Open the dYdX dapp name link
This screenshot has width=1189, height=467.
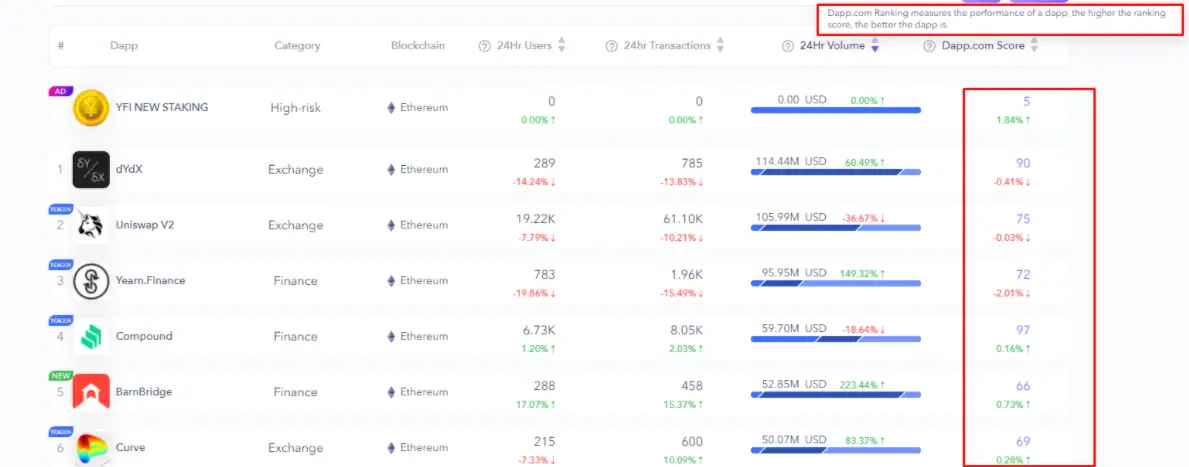coord(129,169)
